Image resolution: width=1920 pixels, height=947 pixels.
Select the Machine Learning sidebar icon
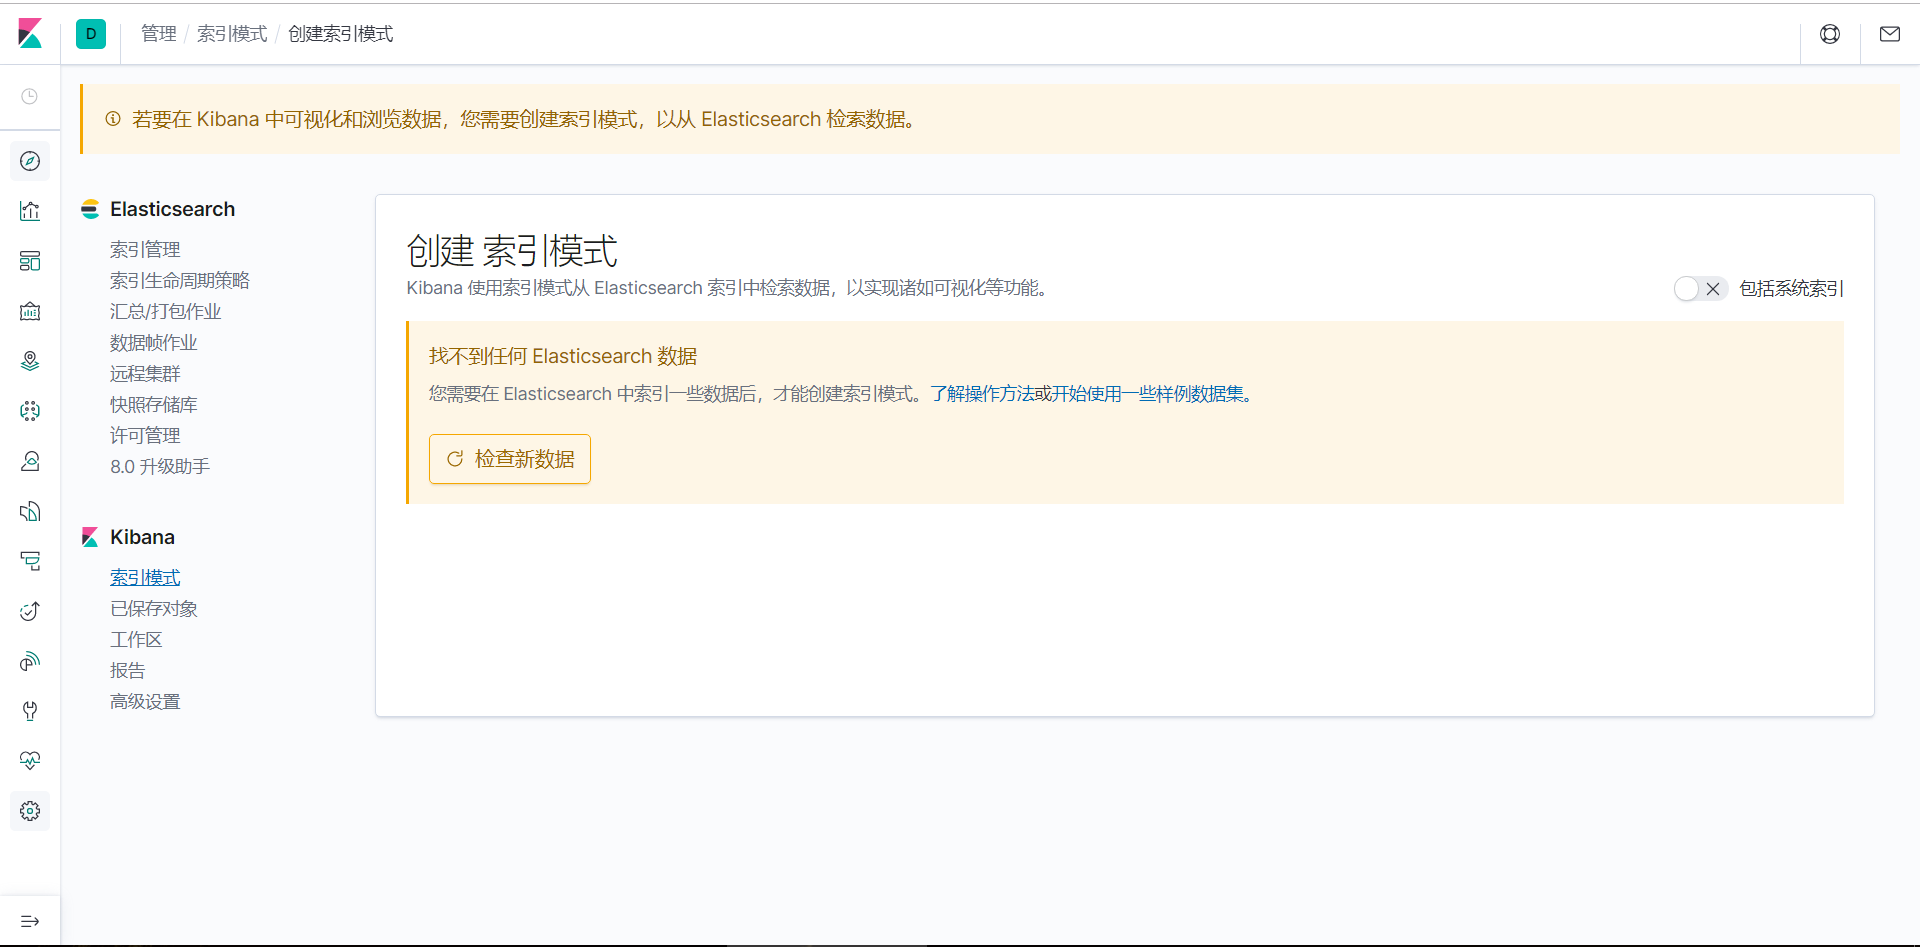point(30,411)
